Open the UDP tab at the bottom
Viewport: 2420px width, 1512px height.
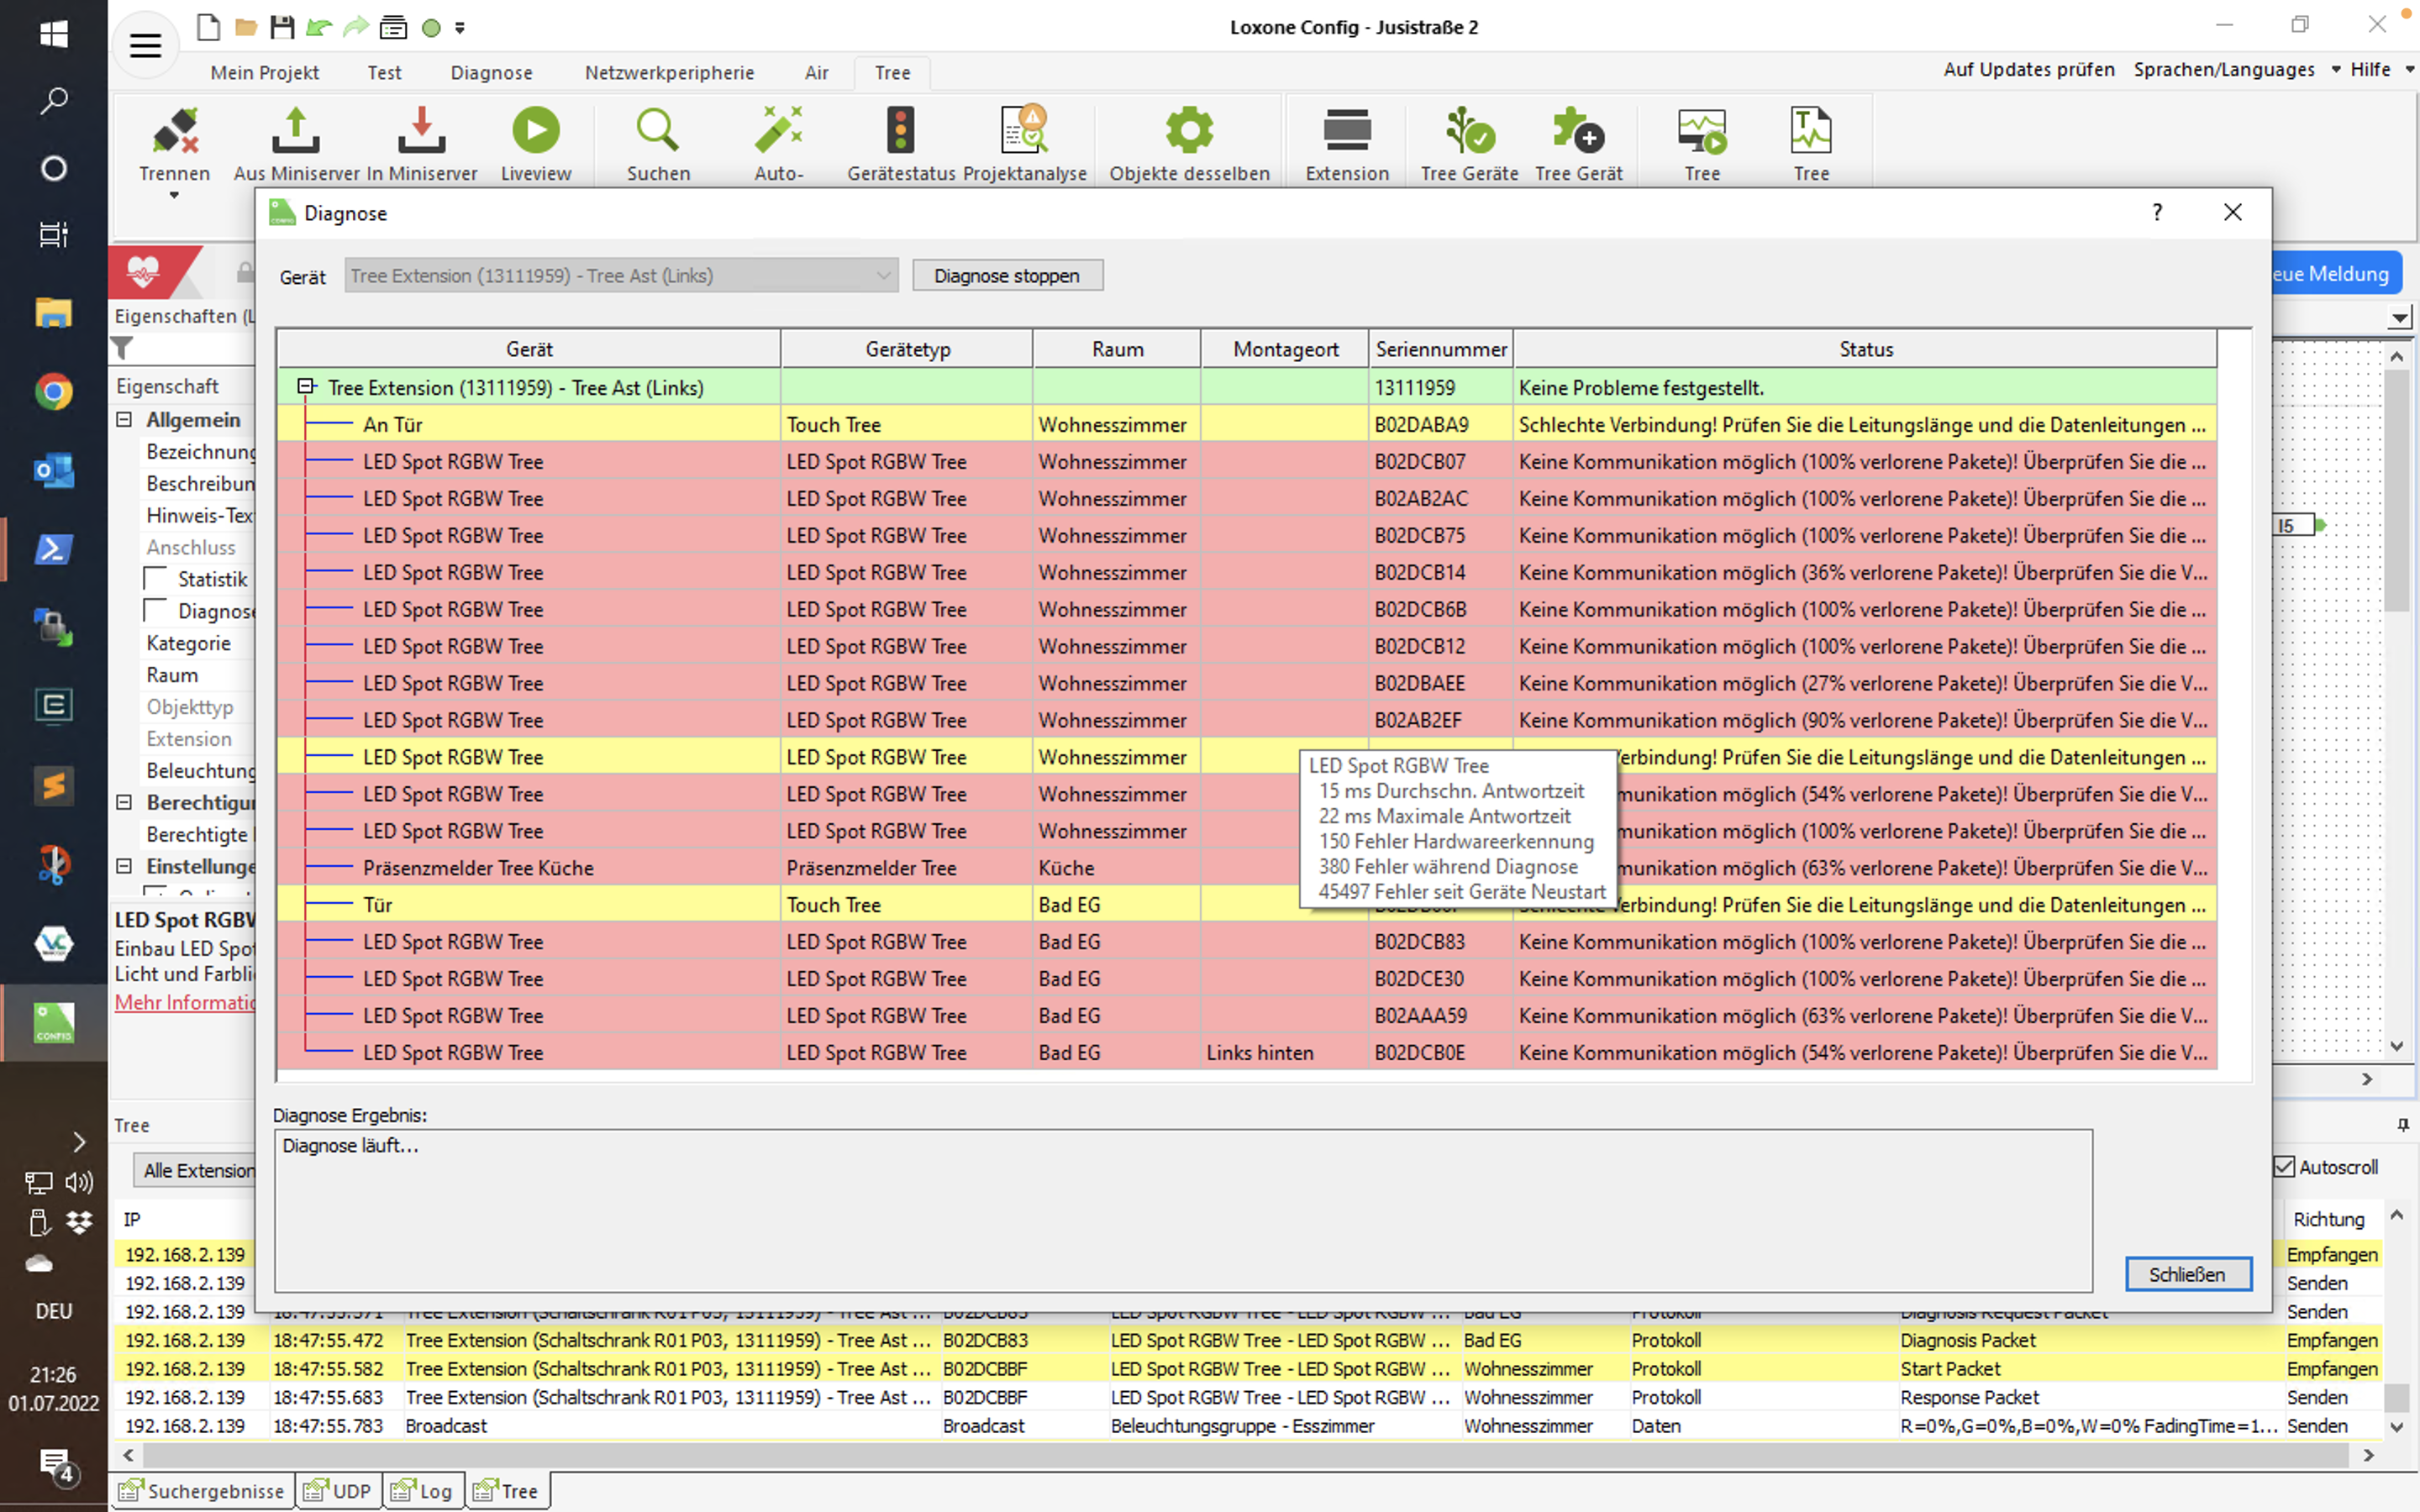338,1491
